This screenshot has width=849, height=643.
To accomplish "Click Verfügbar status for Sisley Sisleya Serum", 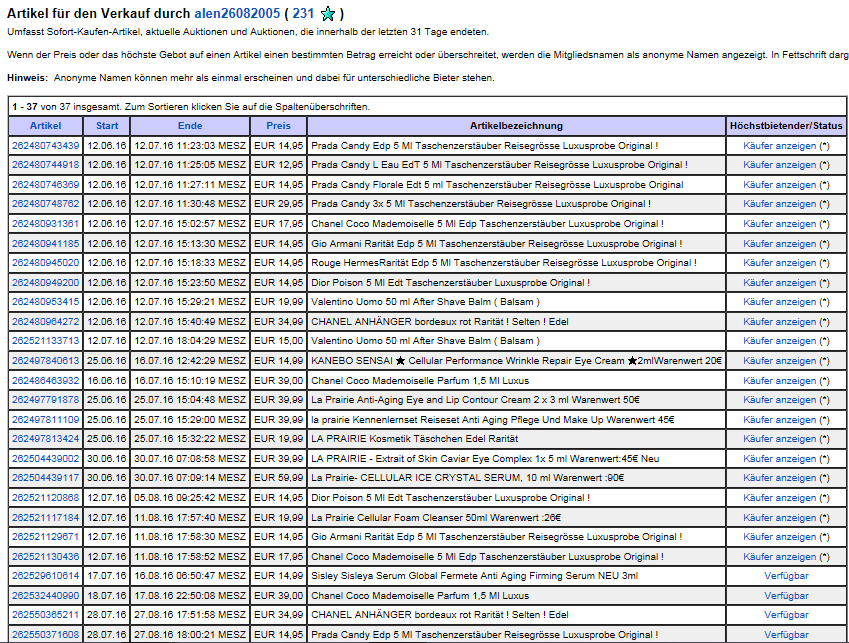I will click(x=786, y=575).
